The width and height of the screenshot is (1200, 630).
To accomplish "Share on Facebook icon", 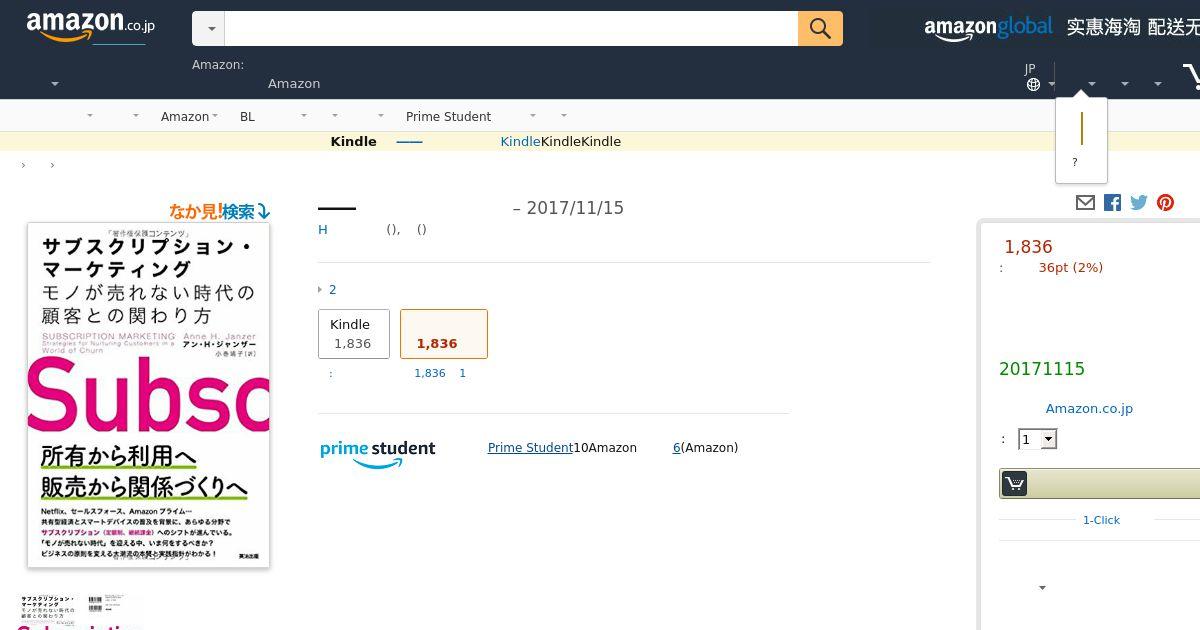I will [x=1112, y=203].
